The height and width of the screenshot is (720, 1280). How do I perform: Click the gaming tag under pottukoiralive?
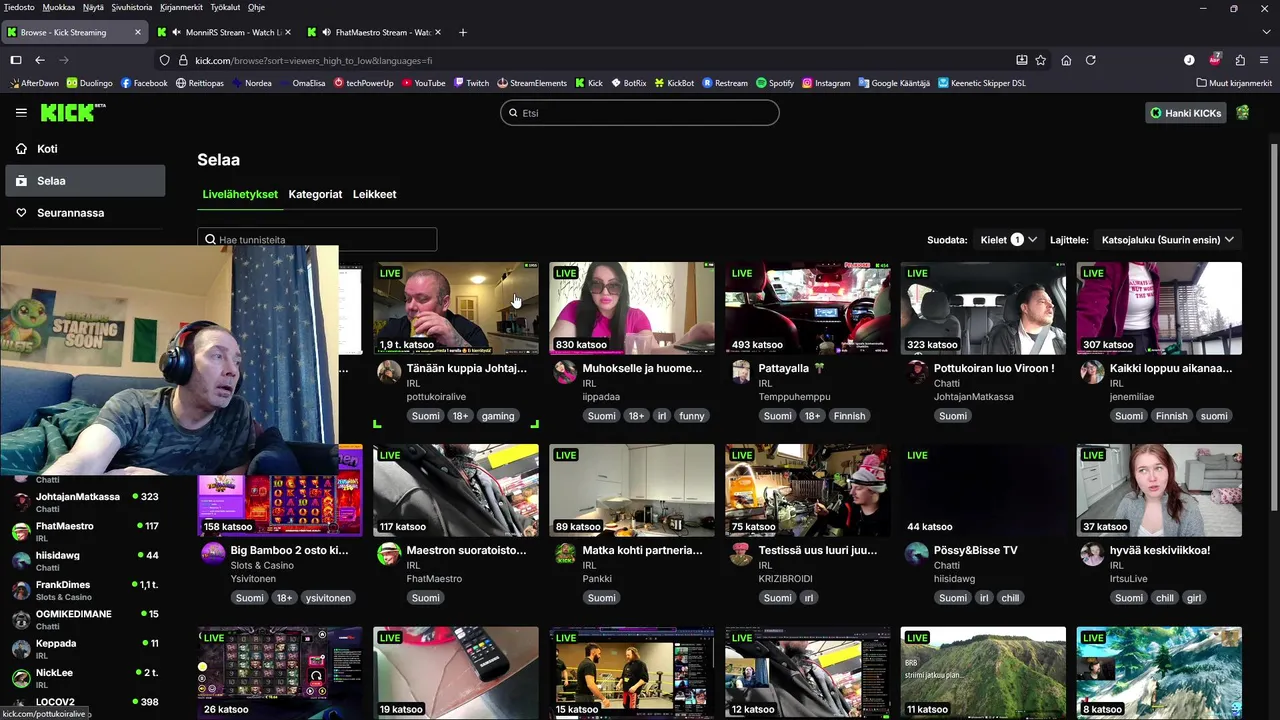tap(497, 416)
